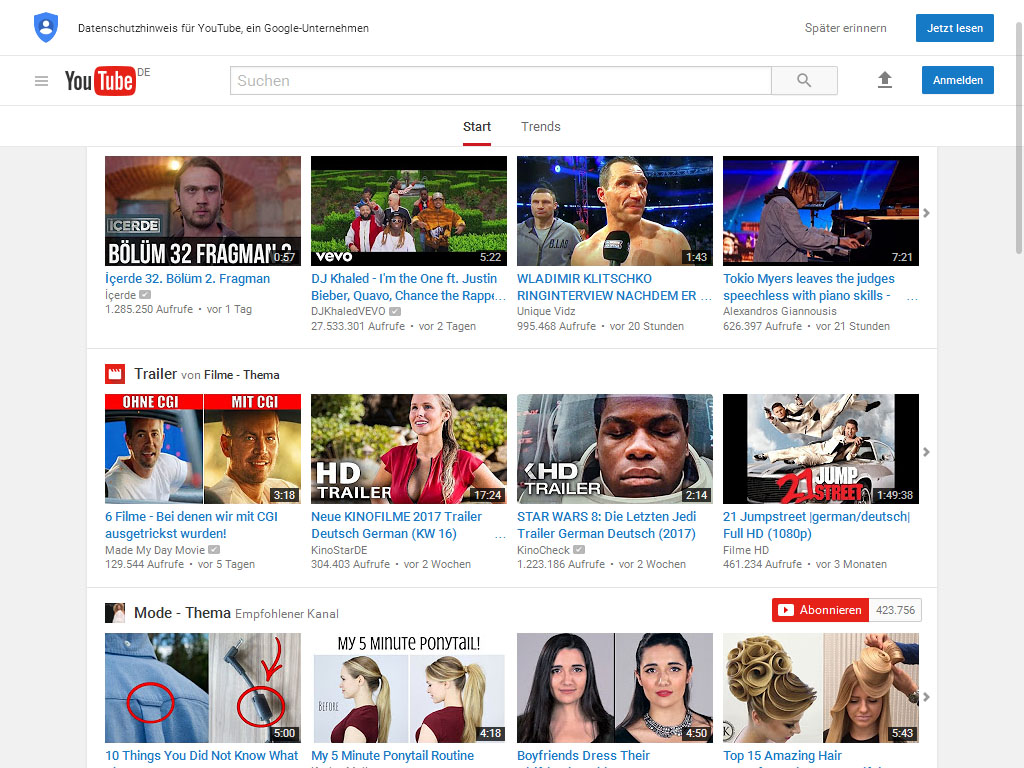
Task: Open the Tokio Myers piano thumbnail
Action: pos(821,211)
